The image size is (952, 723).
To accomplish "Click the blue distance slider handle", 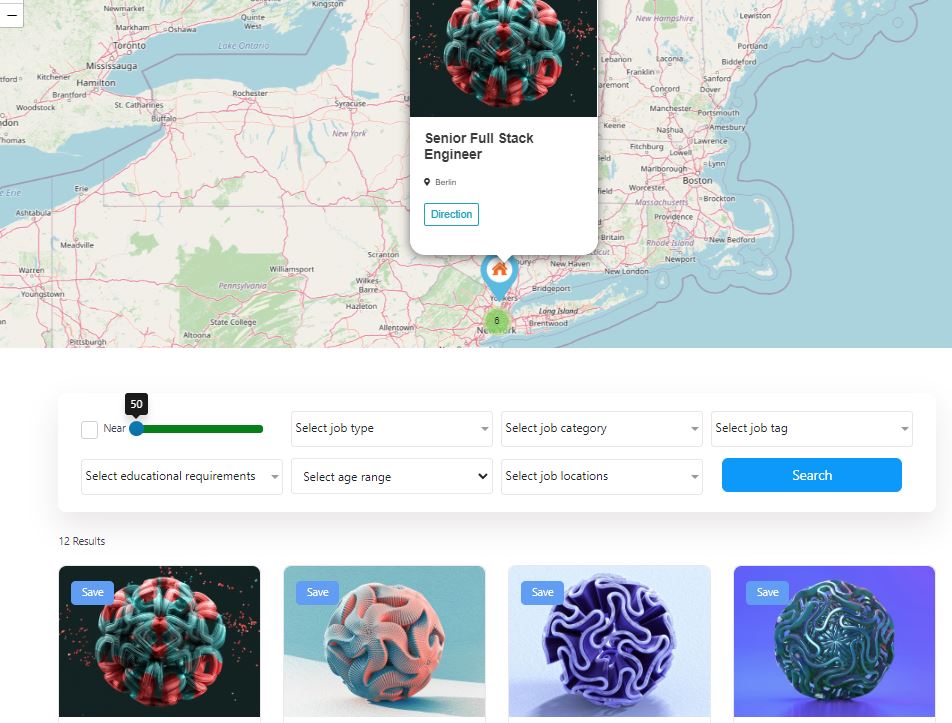I will [x=137, y=429].
